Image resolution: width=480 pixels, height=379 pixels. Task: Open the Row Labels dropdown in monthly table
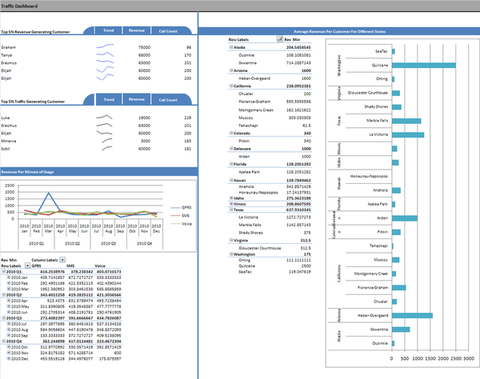pos(28,266)
